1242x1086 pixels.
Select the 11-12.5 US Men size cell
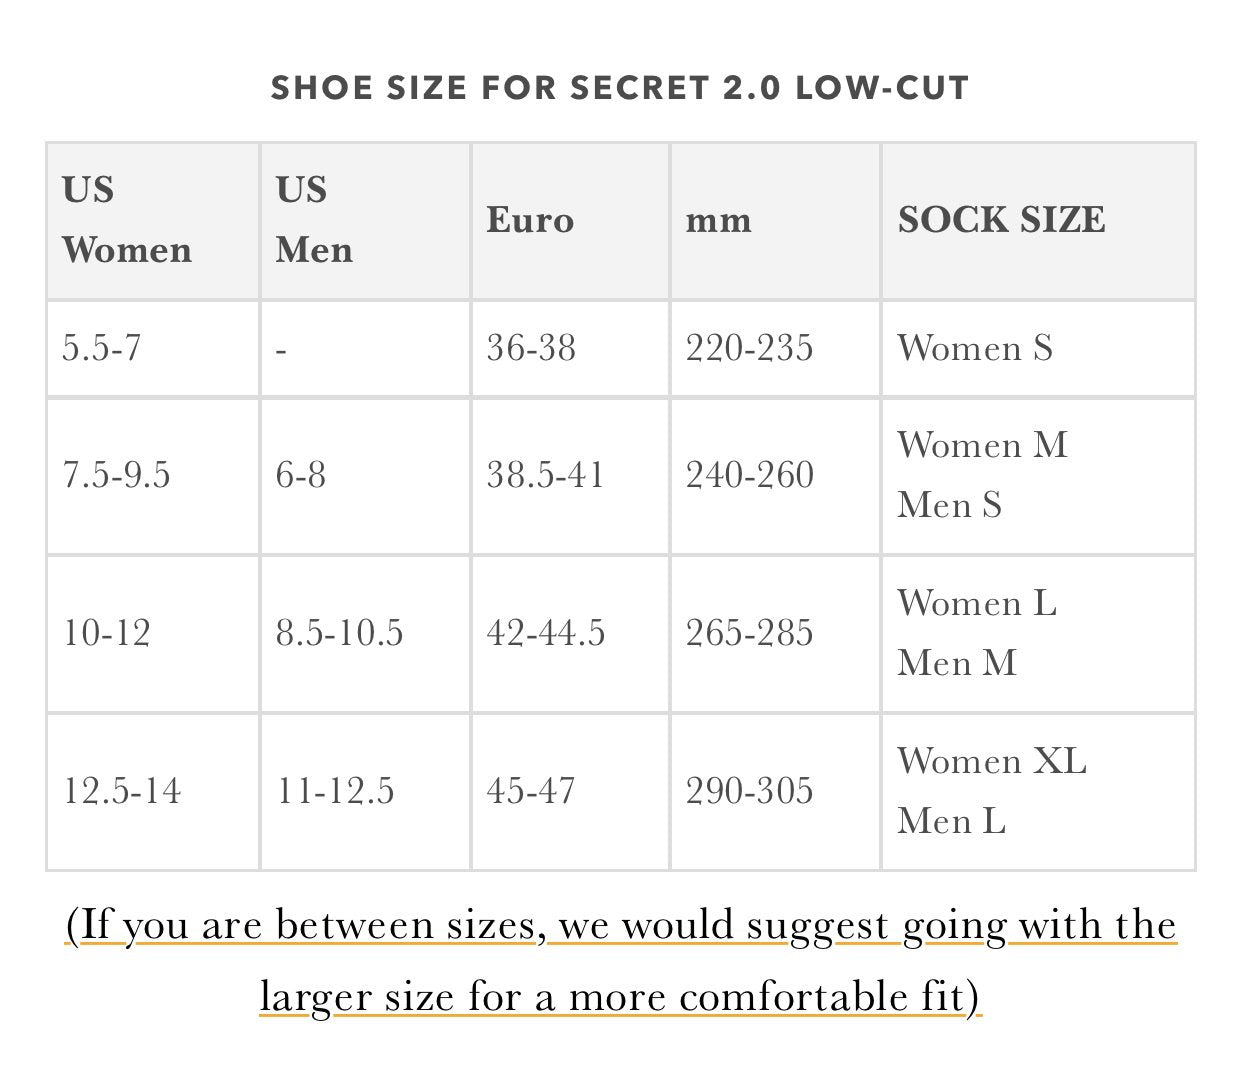(335, 791)
